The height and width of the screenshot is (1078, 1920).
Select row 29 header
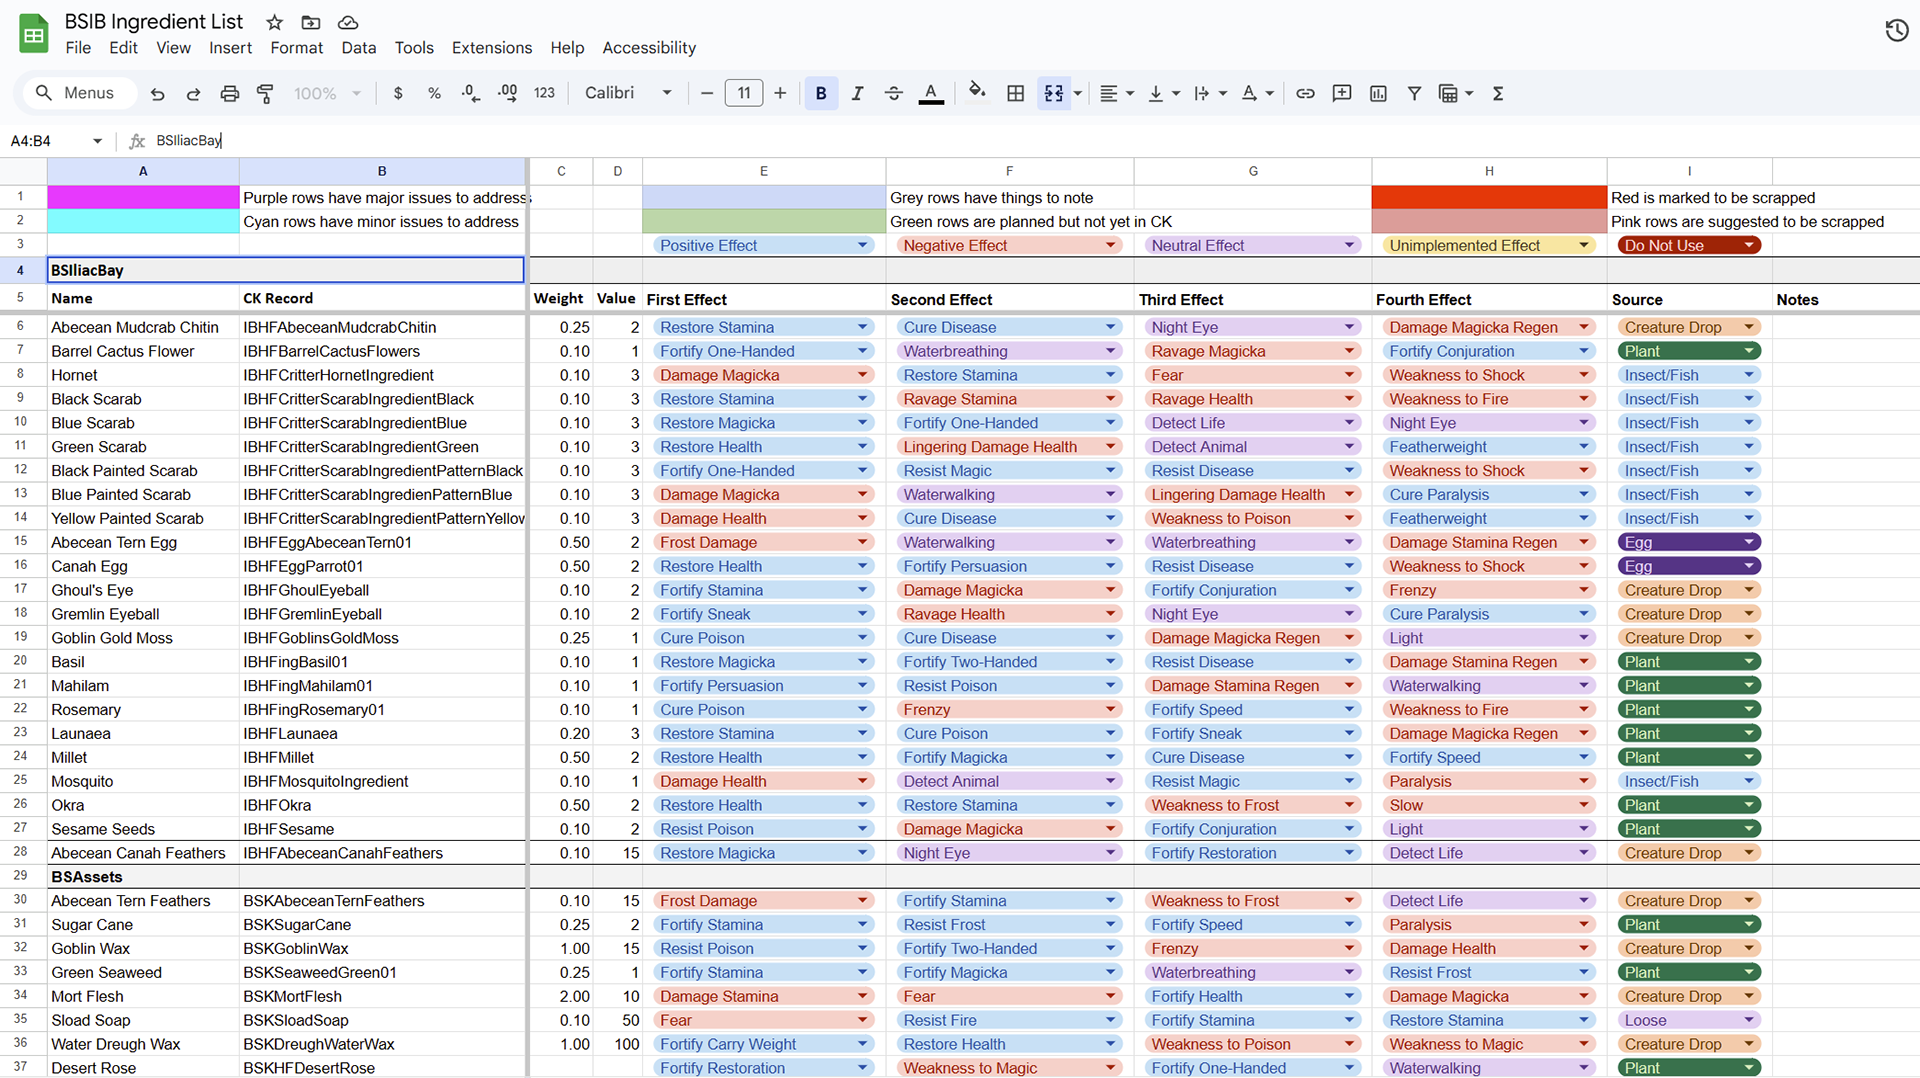(x=20, y=877)
